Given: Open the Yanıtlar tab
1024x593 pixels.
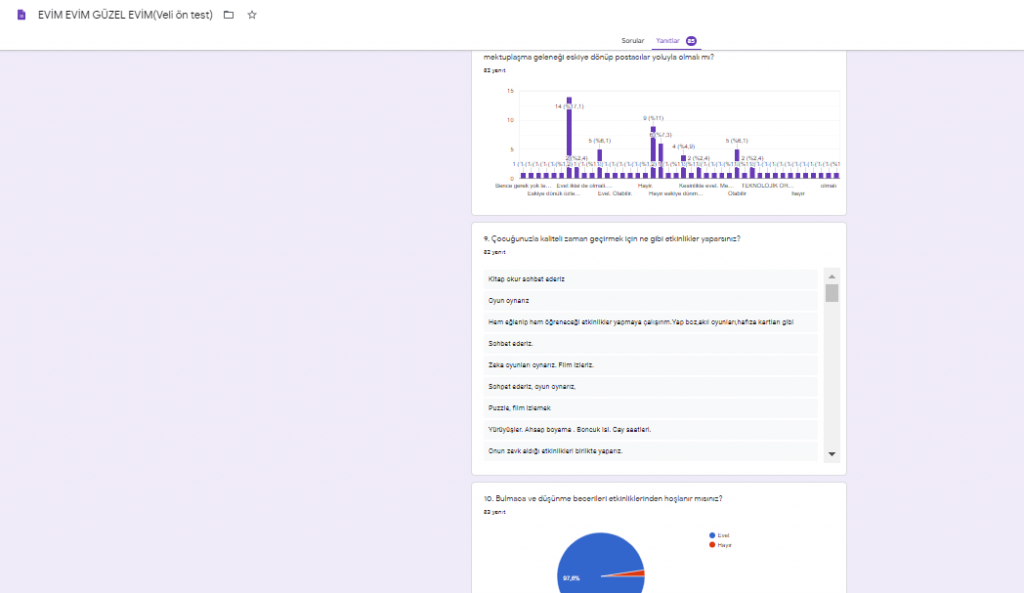Looking at the screenshot, I should coord(667,41).
